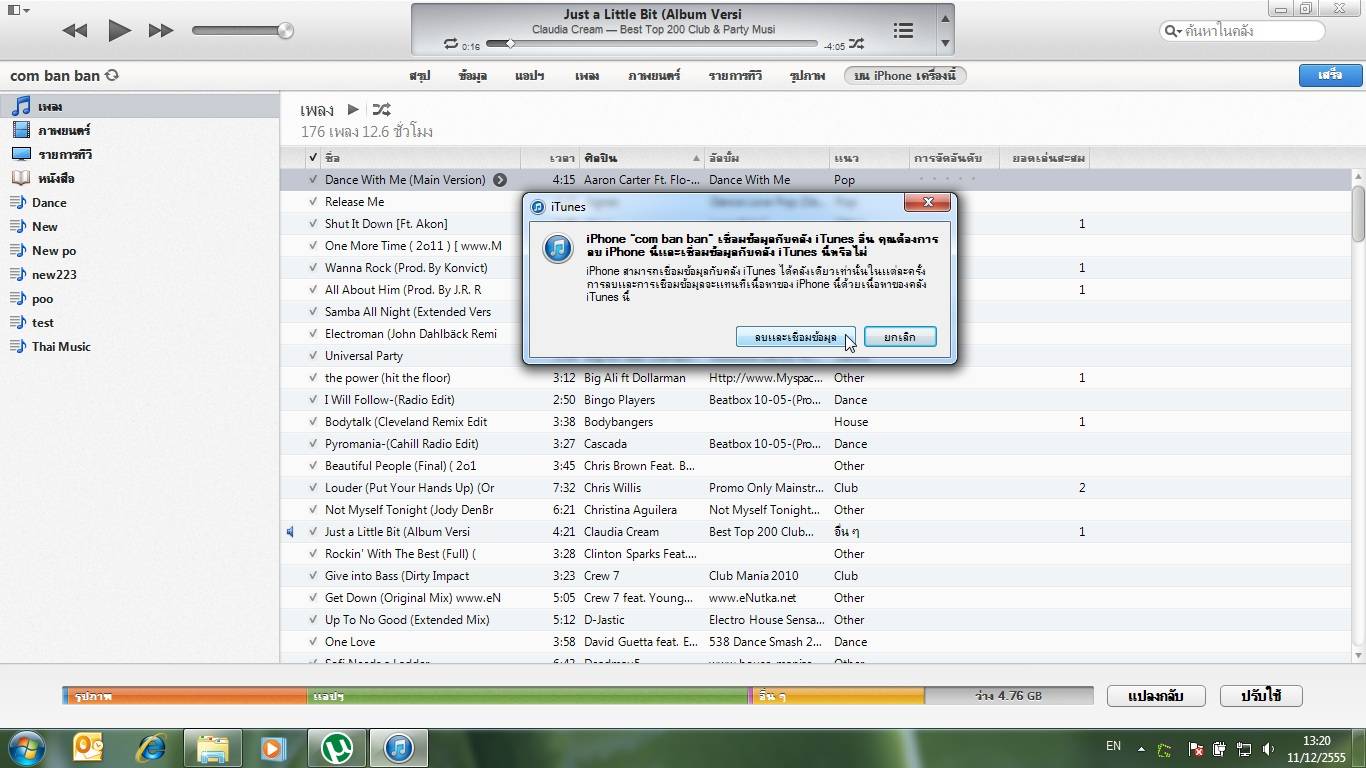Image resolution: width=1366 pixels, height=768 pixels.
Task: Click the volume slider knob
Action: click(x=285, y=31)
